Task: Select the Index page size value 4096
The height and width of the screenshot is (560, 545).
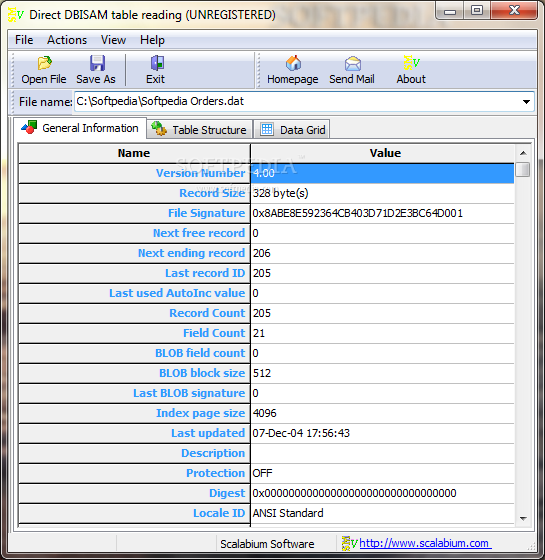Action: pos(382,414)
